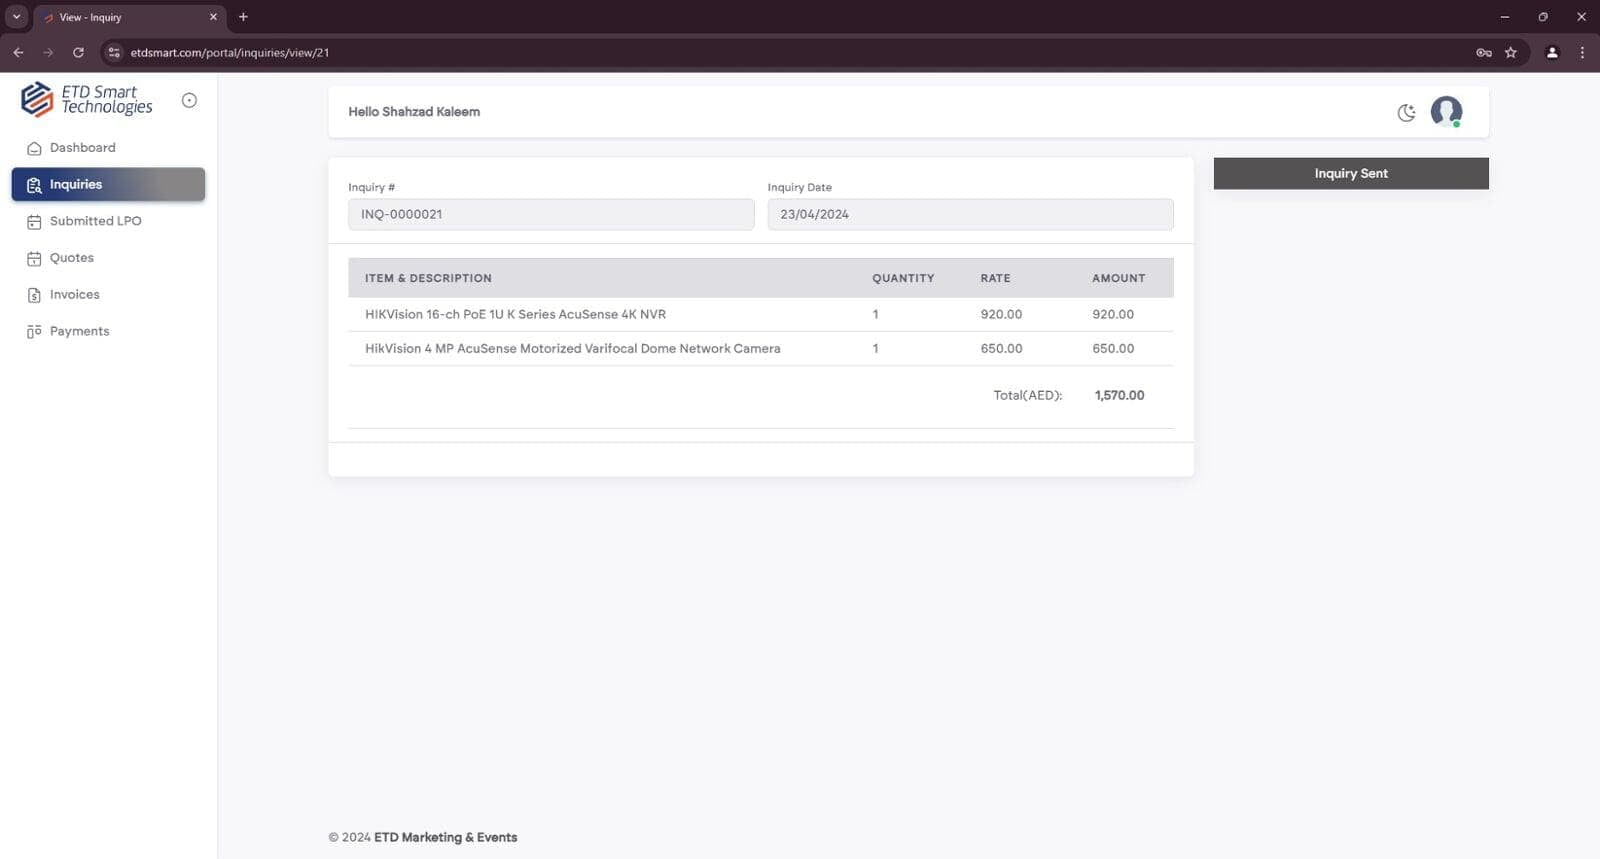1600x859 pixels.
Task: Select Inquiries in the sidebar
Action: (108, 185)
